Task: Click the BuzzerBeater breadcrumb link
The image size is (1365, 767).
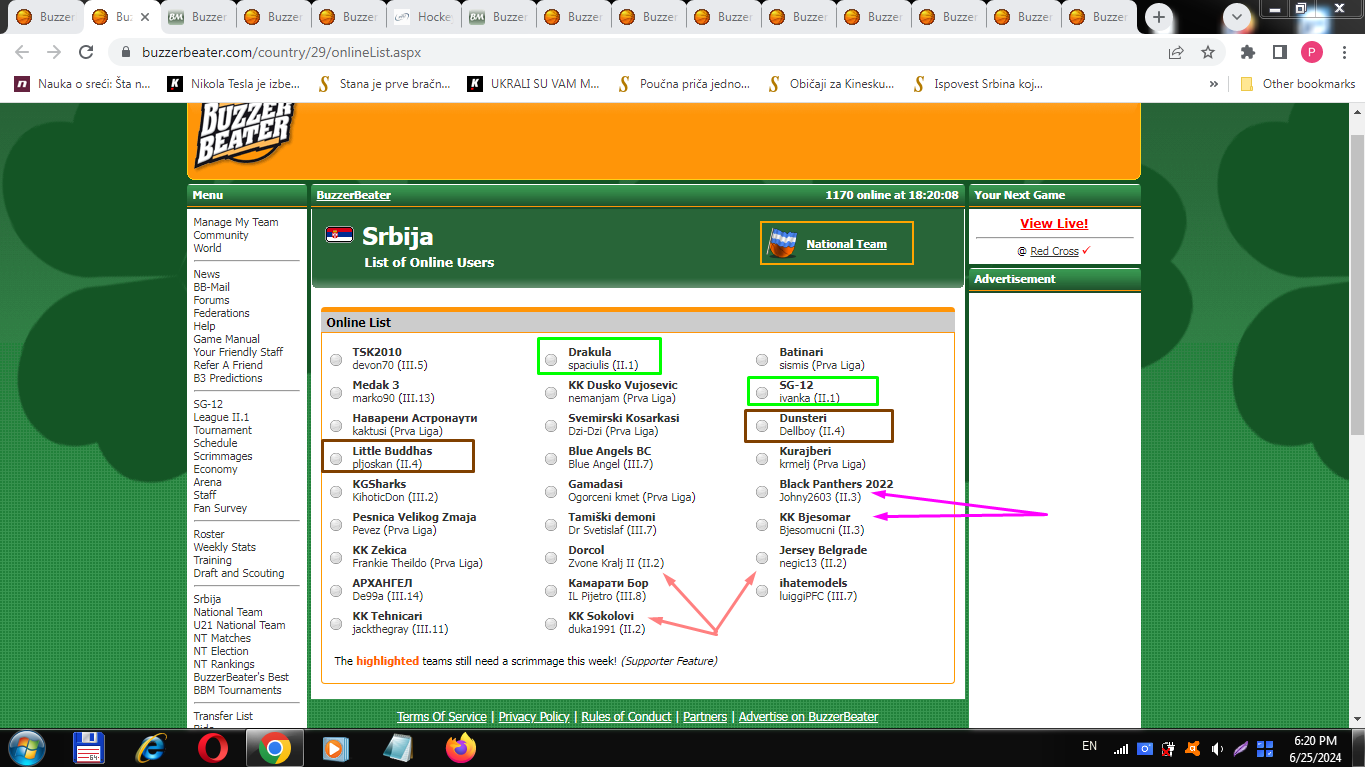Action: (x=353, y=195)
